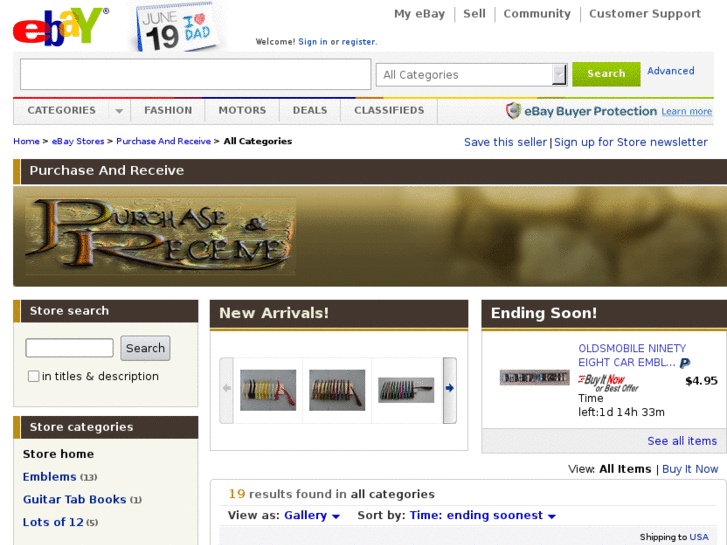Click the Store search text field
727x545 pixels.
point(69,348)
